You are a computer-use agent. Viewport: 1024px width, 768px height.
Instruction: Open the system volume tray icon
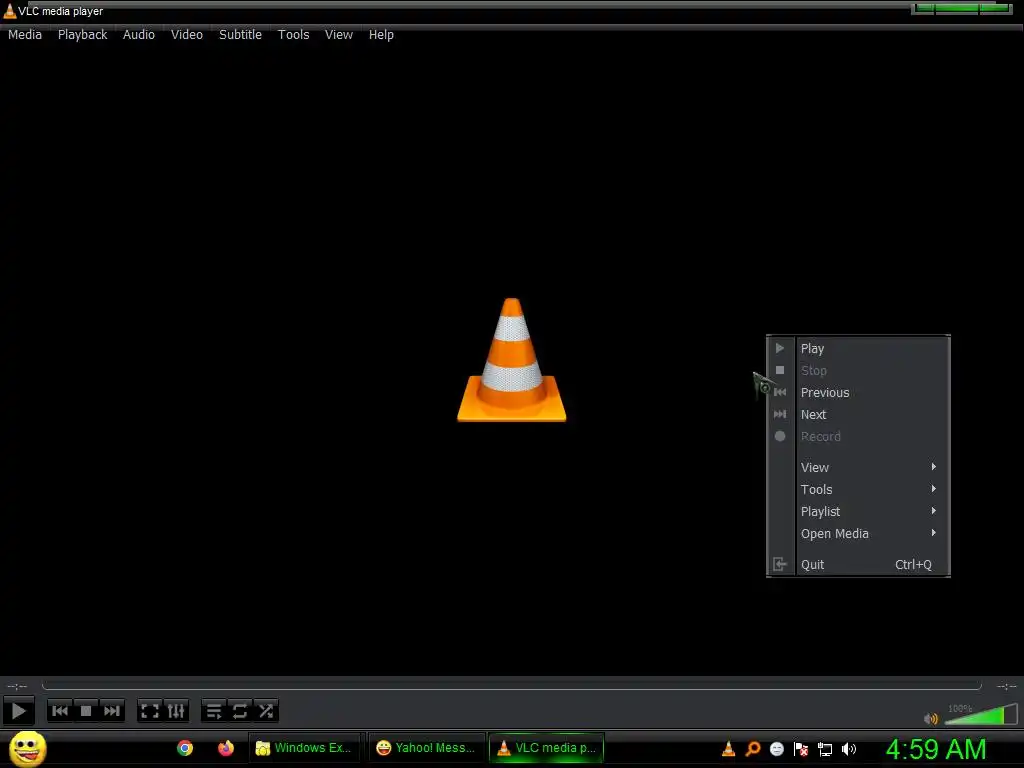point(848,749)
